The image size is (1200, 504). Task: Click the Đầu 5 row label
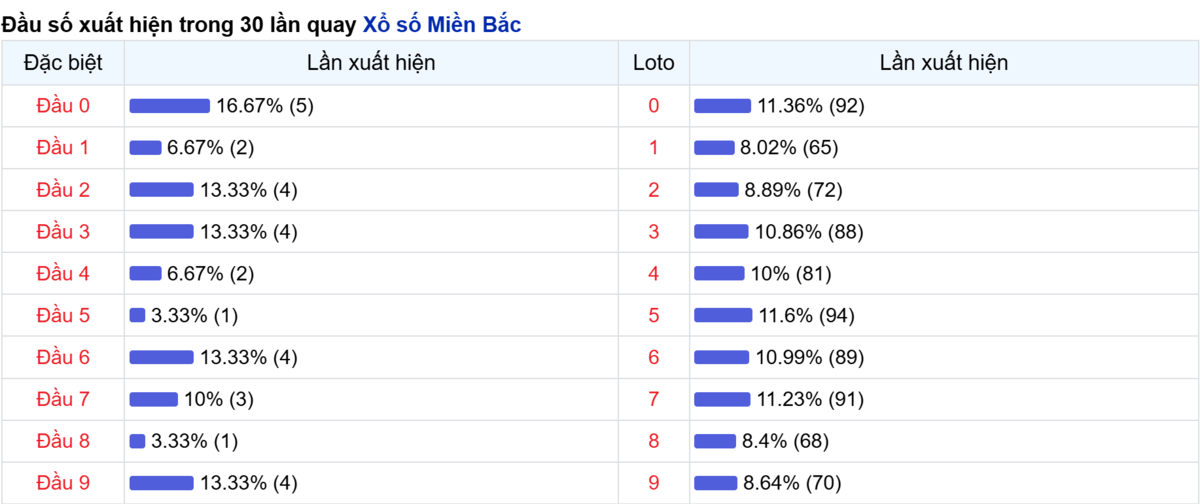tap(63, 316)
